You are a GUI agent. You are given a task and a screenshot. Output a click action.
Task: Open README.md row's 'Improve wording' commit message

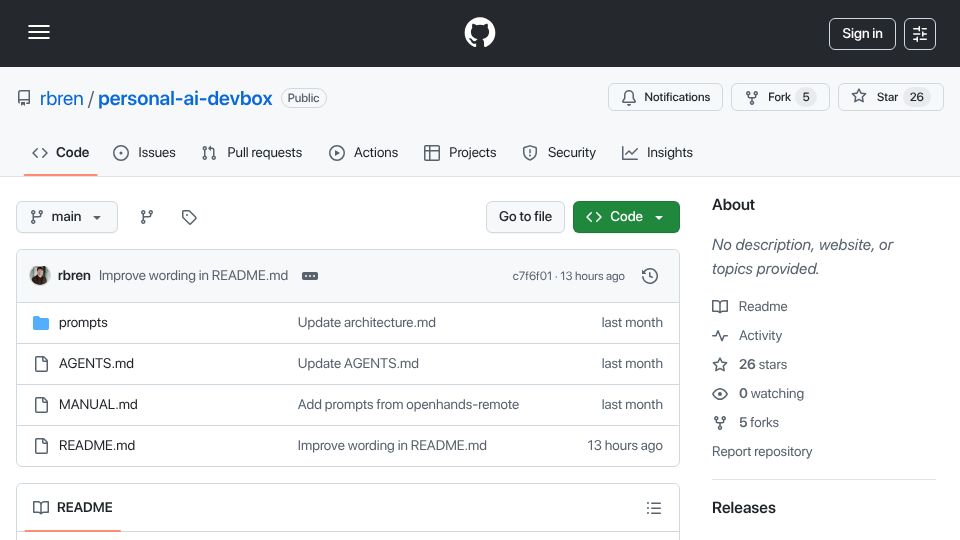click(x=392, y=446)
